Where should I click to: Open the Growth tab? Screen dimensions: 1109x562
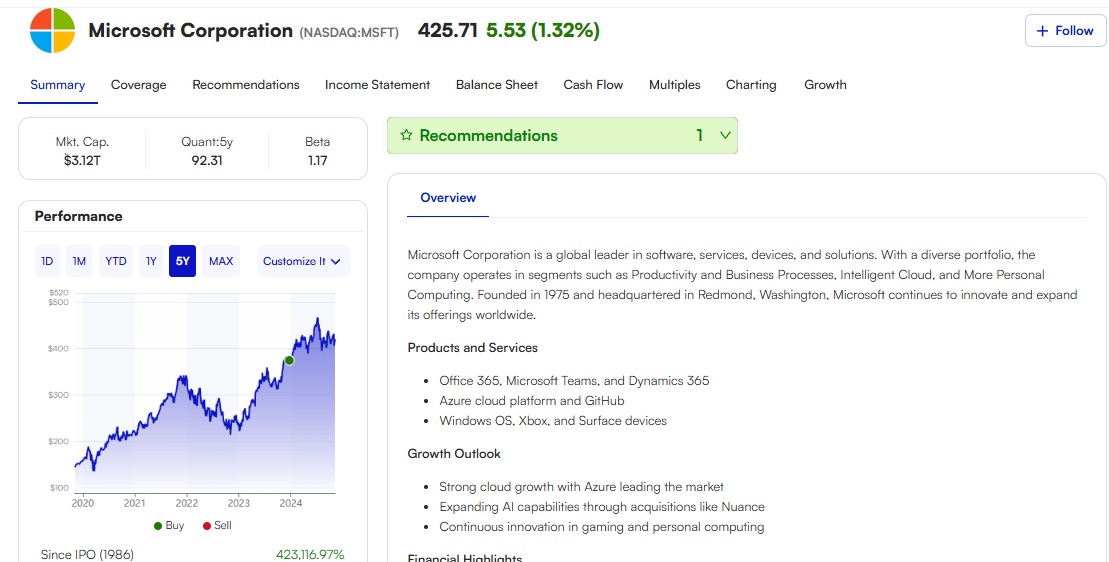point(825,85)
